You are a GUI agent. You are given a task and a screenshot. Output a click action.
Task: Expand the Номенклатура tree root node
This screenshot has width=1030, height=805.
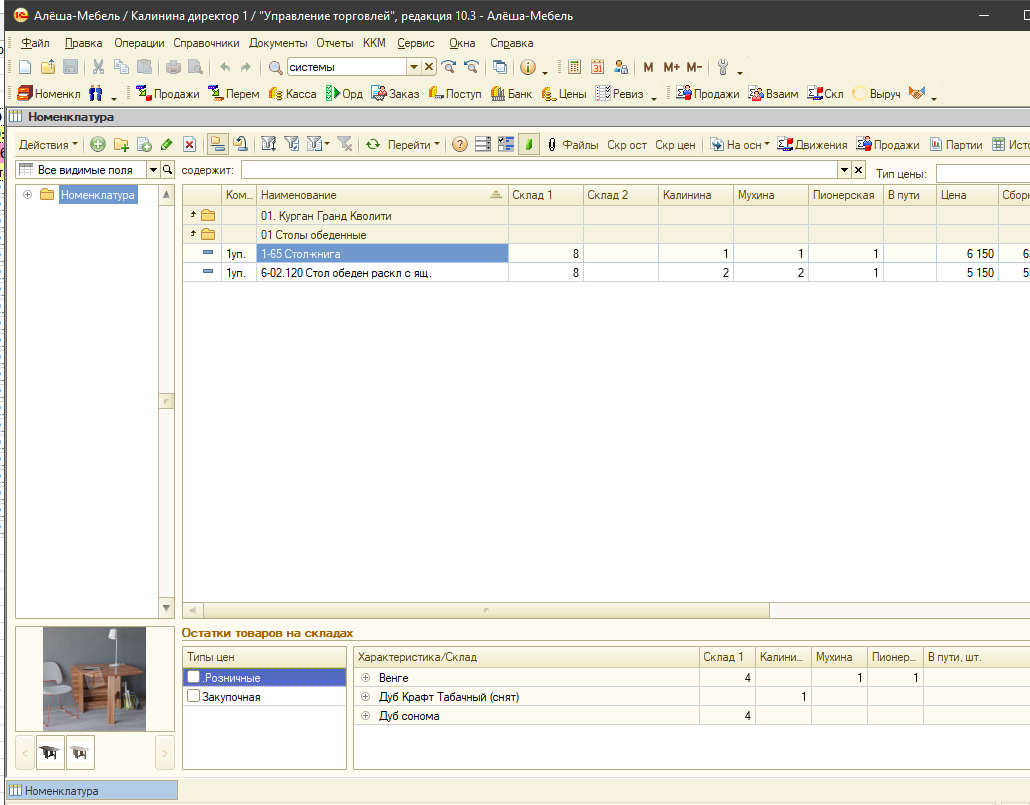tap(28, 195)
